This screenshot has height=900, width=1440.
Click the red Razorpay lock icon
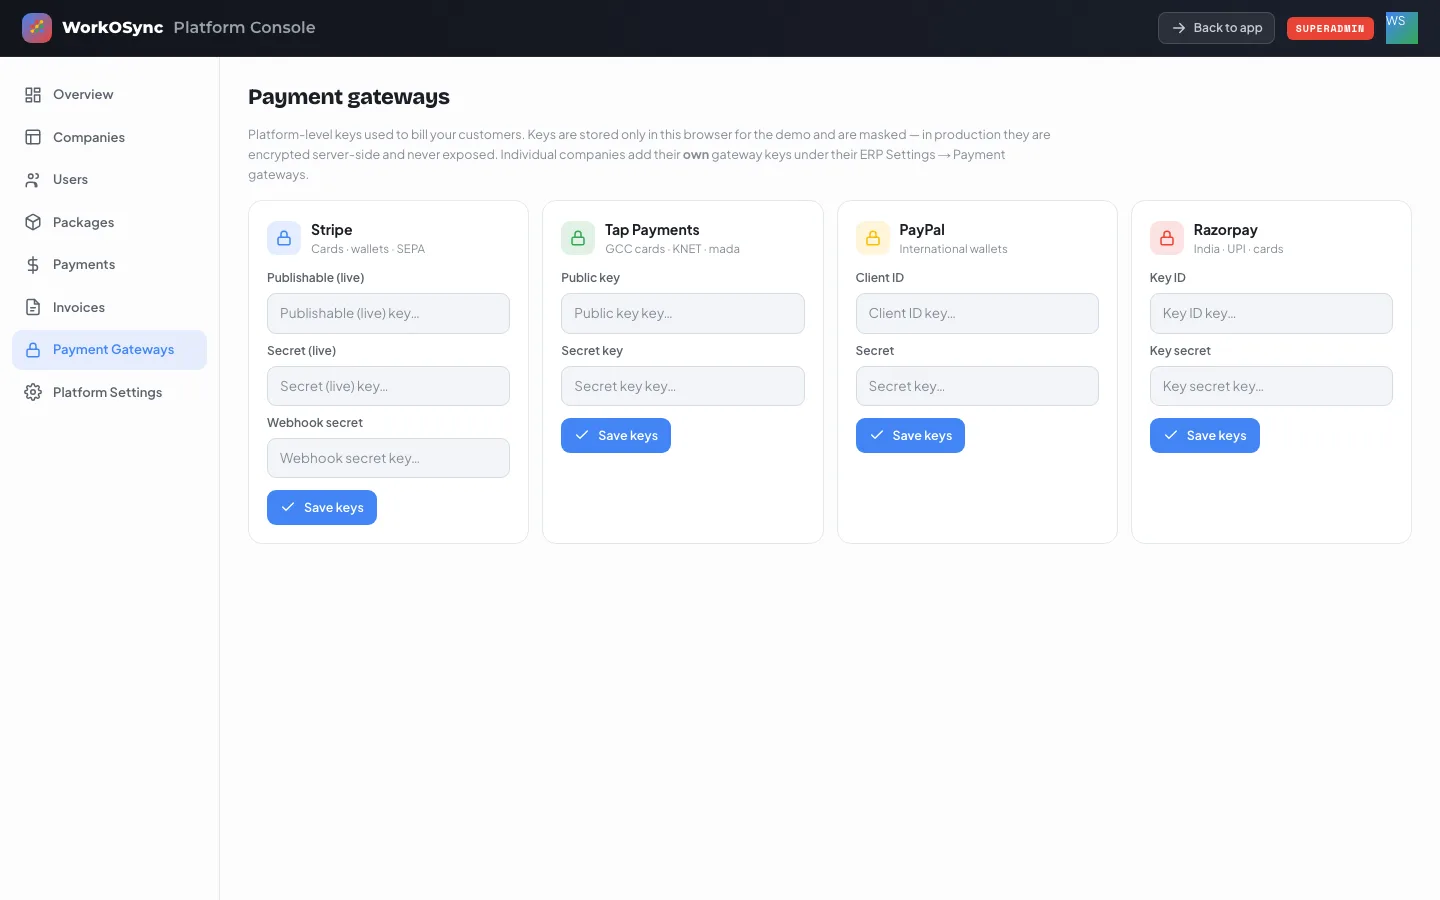[x=1167, y=238]
